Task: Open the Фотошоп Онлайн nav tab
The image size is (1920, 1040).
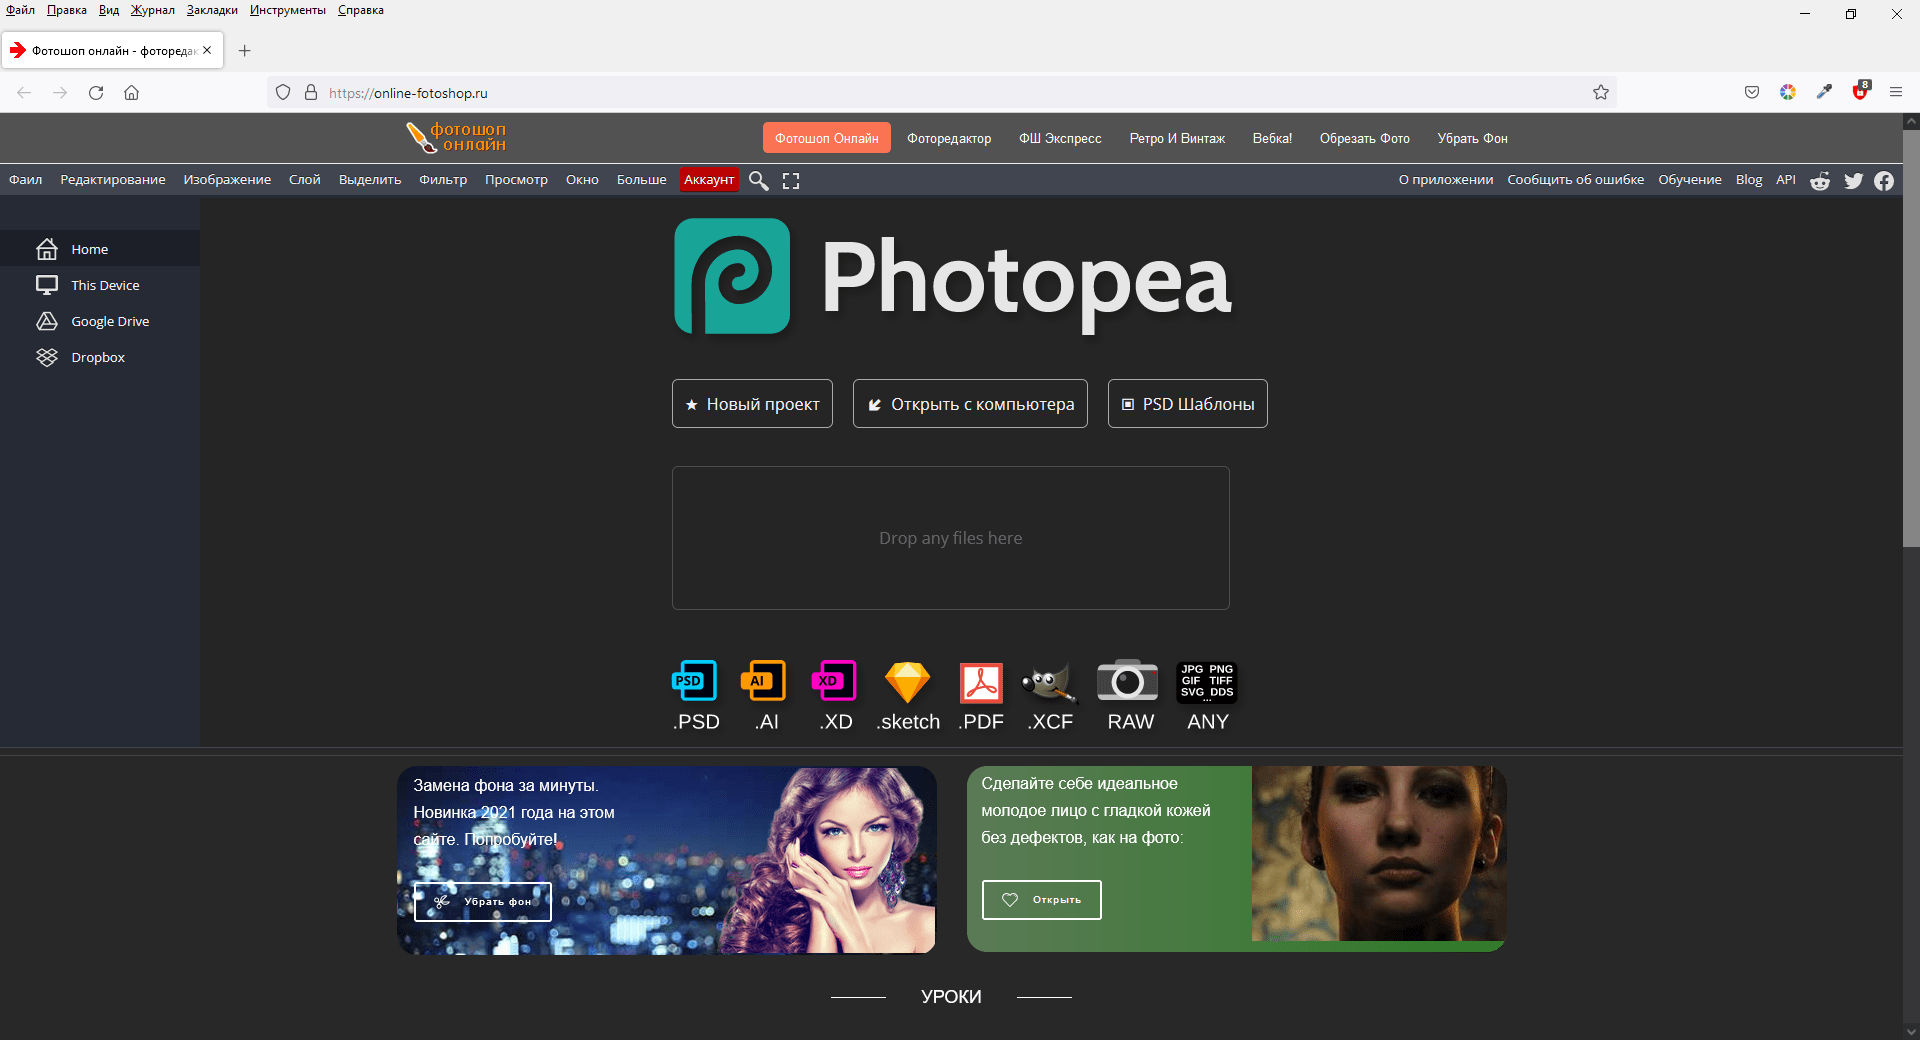Action: coord(826,138)
